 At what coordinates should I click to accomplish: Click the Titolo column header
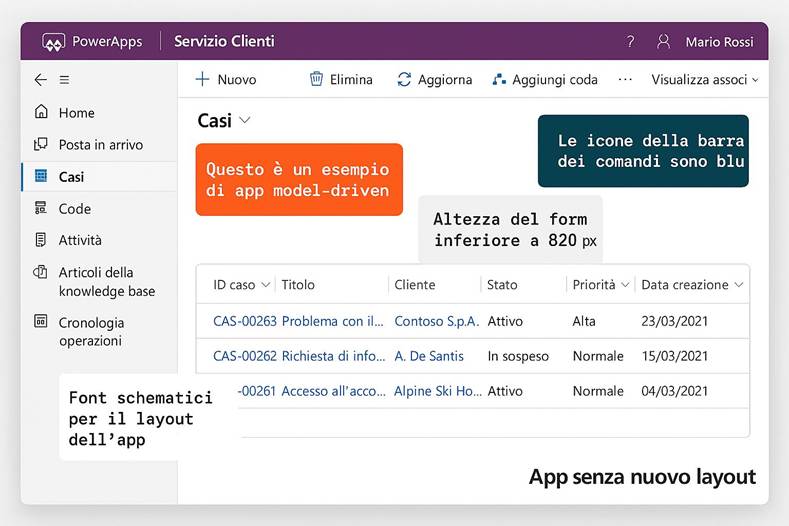point(298,285)
